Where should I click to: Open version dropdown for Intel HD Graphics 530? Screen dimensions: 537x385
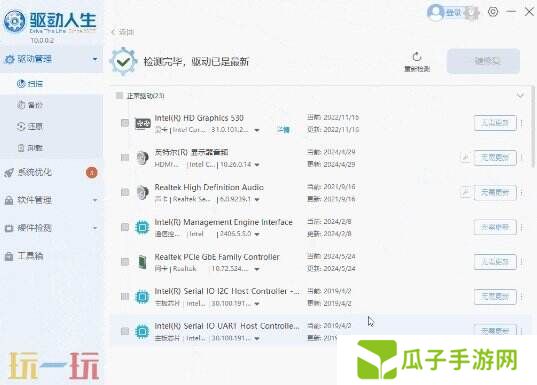(257, 130)
